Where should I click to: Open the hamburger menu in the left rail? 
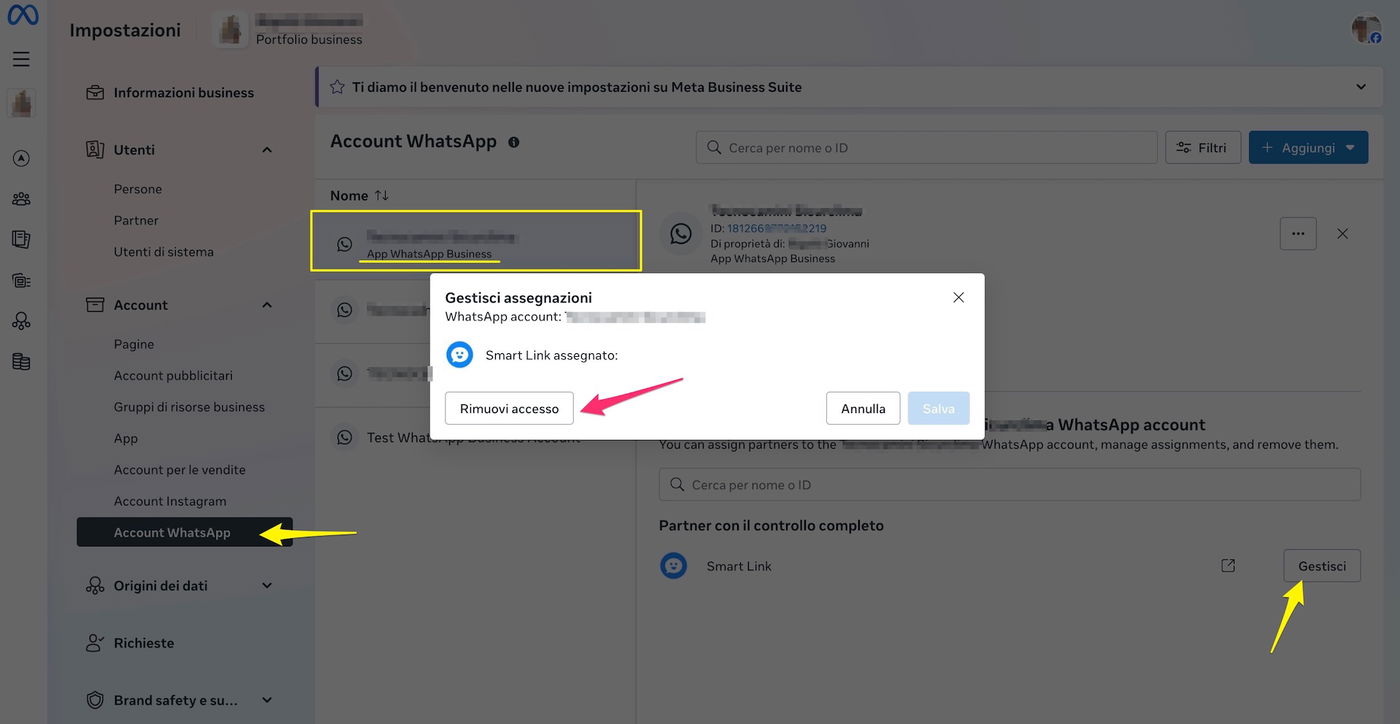point(21,59)
